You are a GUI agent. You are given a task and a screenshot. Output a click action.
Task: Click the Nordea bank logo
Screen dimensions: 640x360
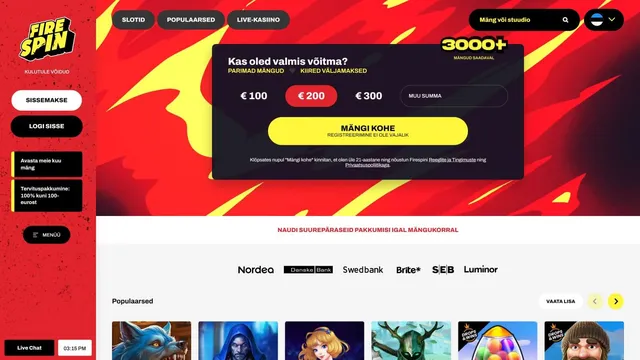pyautogui.click(x=256, y=270)
